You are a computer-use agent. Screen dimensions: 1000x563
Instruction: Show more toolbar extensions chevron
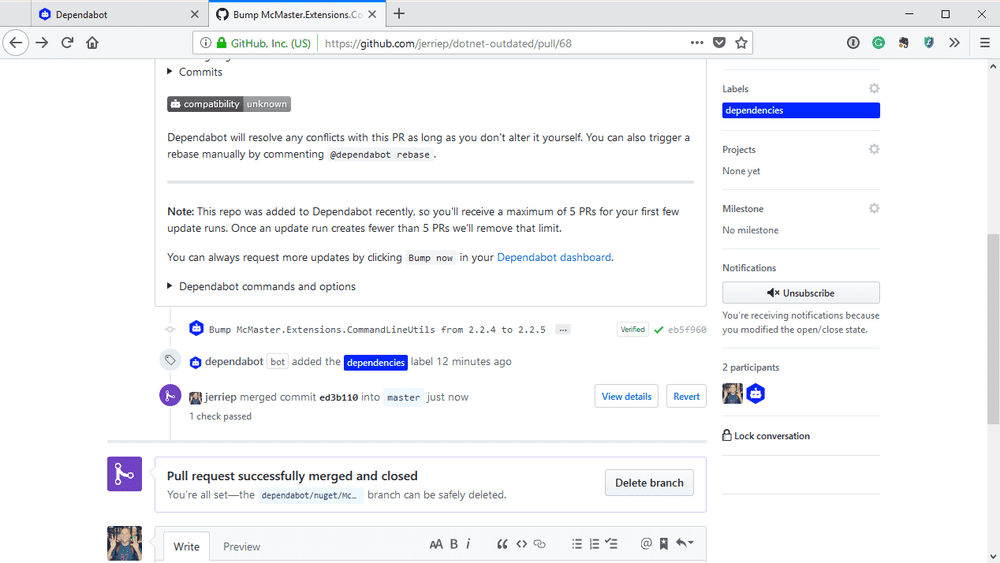[954, 43]
